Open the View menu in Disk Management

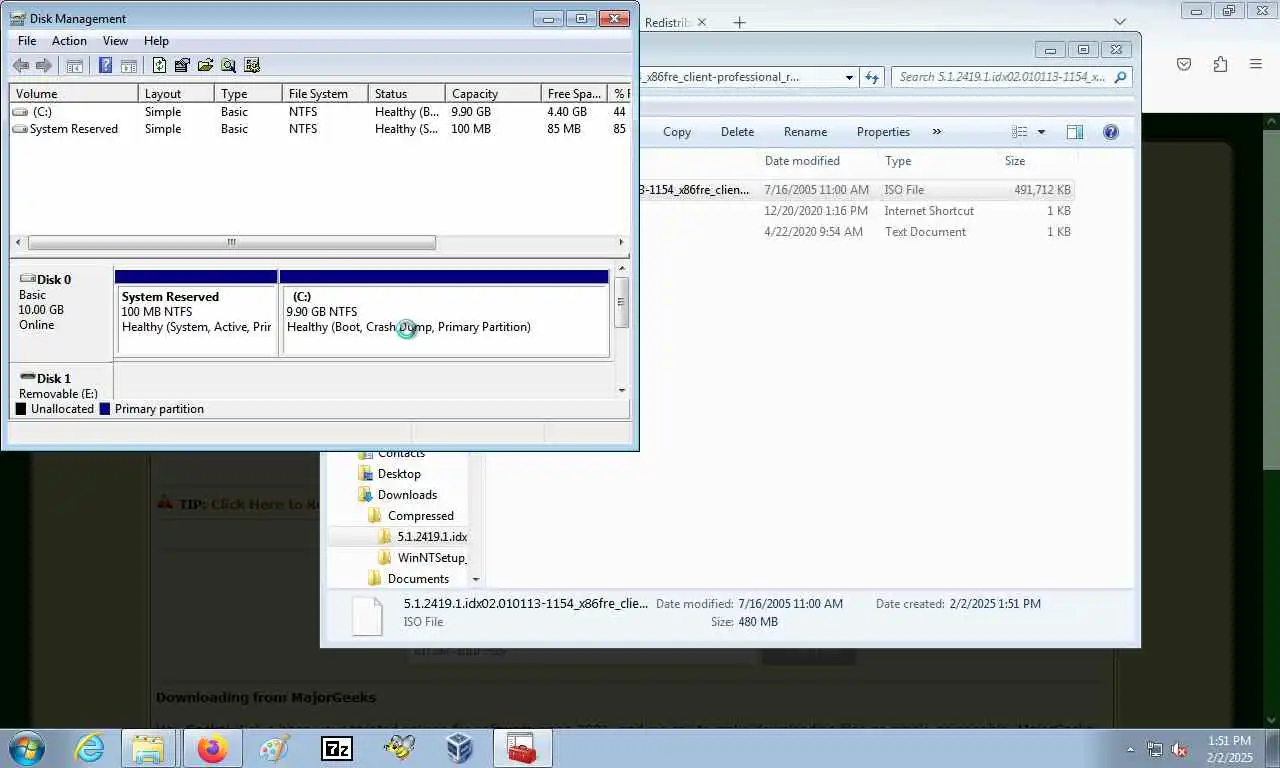(x=115, y=41)
